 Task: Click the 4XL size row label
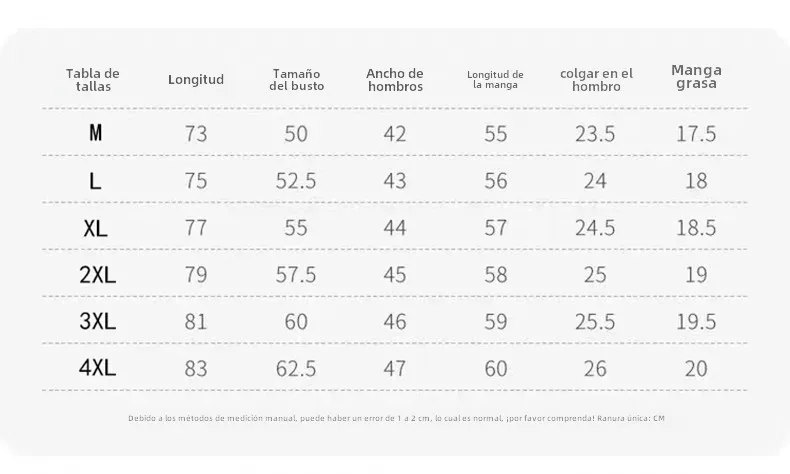click(97, 368)
